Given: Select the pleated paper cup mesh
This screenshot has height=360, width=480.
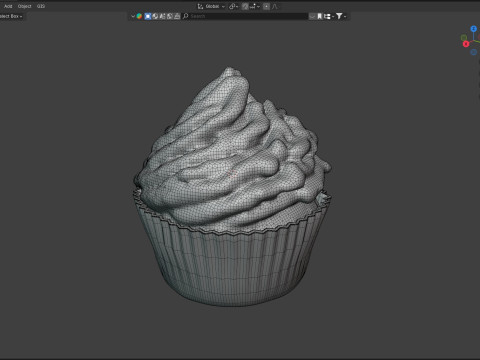Looking at the screenshot, I should (233, 267).
